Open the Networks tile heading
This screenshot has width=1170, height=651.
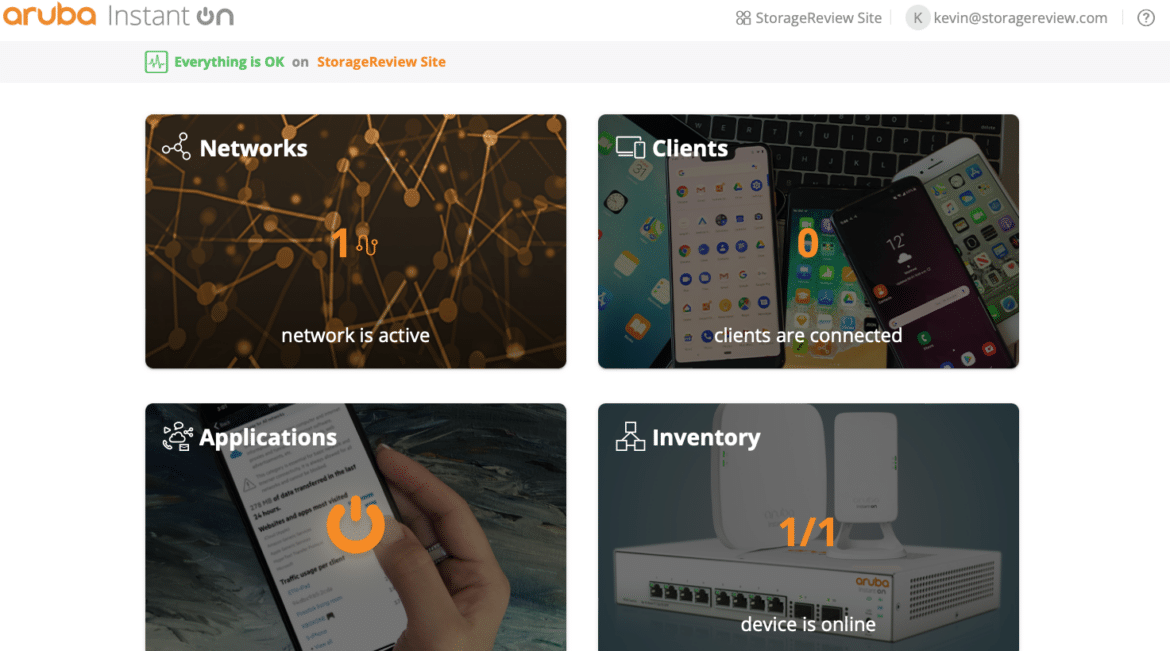[254, 148]
